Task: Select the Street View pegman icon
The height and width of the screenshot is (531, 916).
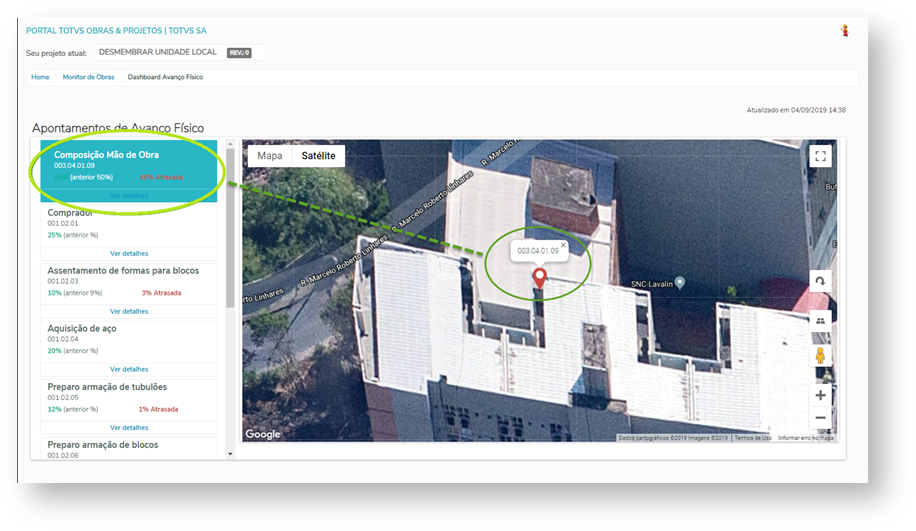Action: [820, 356]
